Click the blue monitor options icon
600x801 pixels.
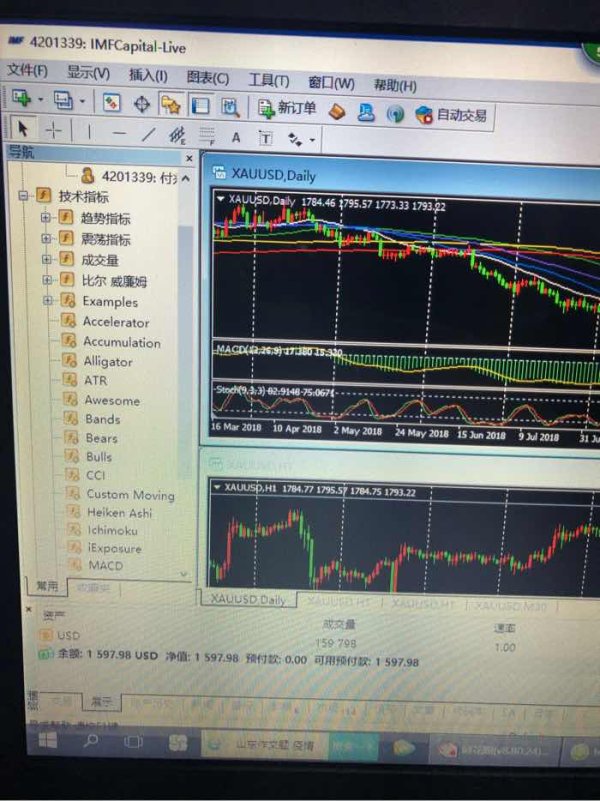coord(366,112)
